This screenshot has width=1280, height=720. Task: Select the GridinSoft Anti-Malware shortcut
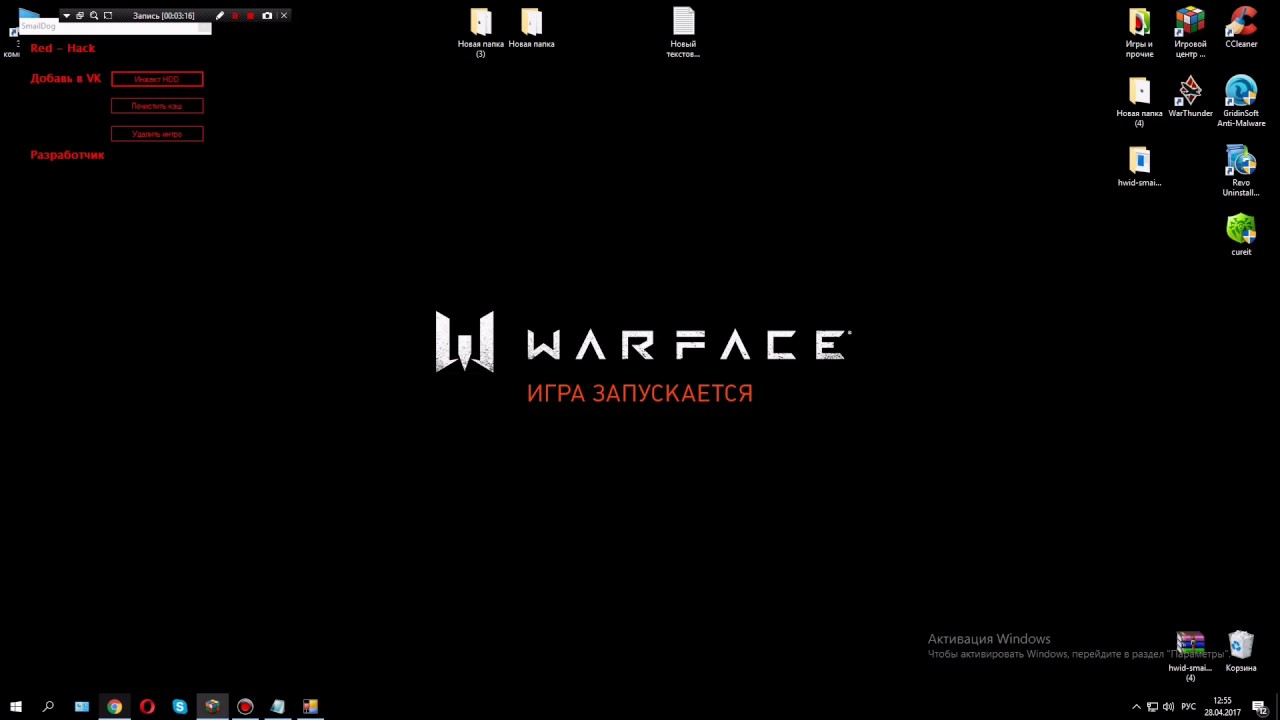[1241, 101]
